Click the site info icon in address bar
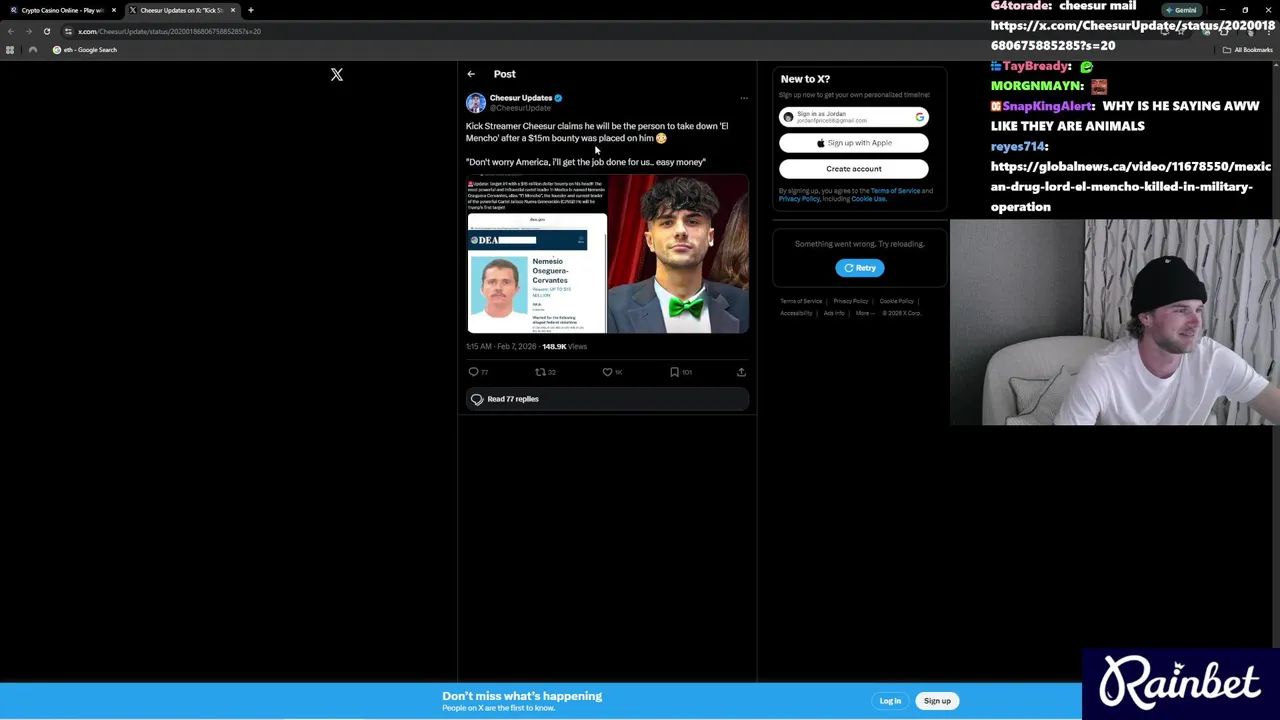The image size is (1280, 720). (x=68, y=31)
